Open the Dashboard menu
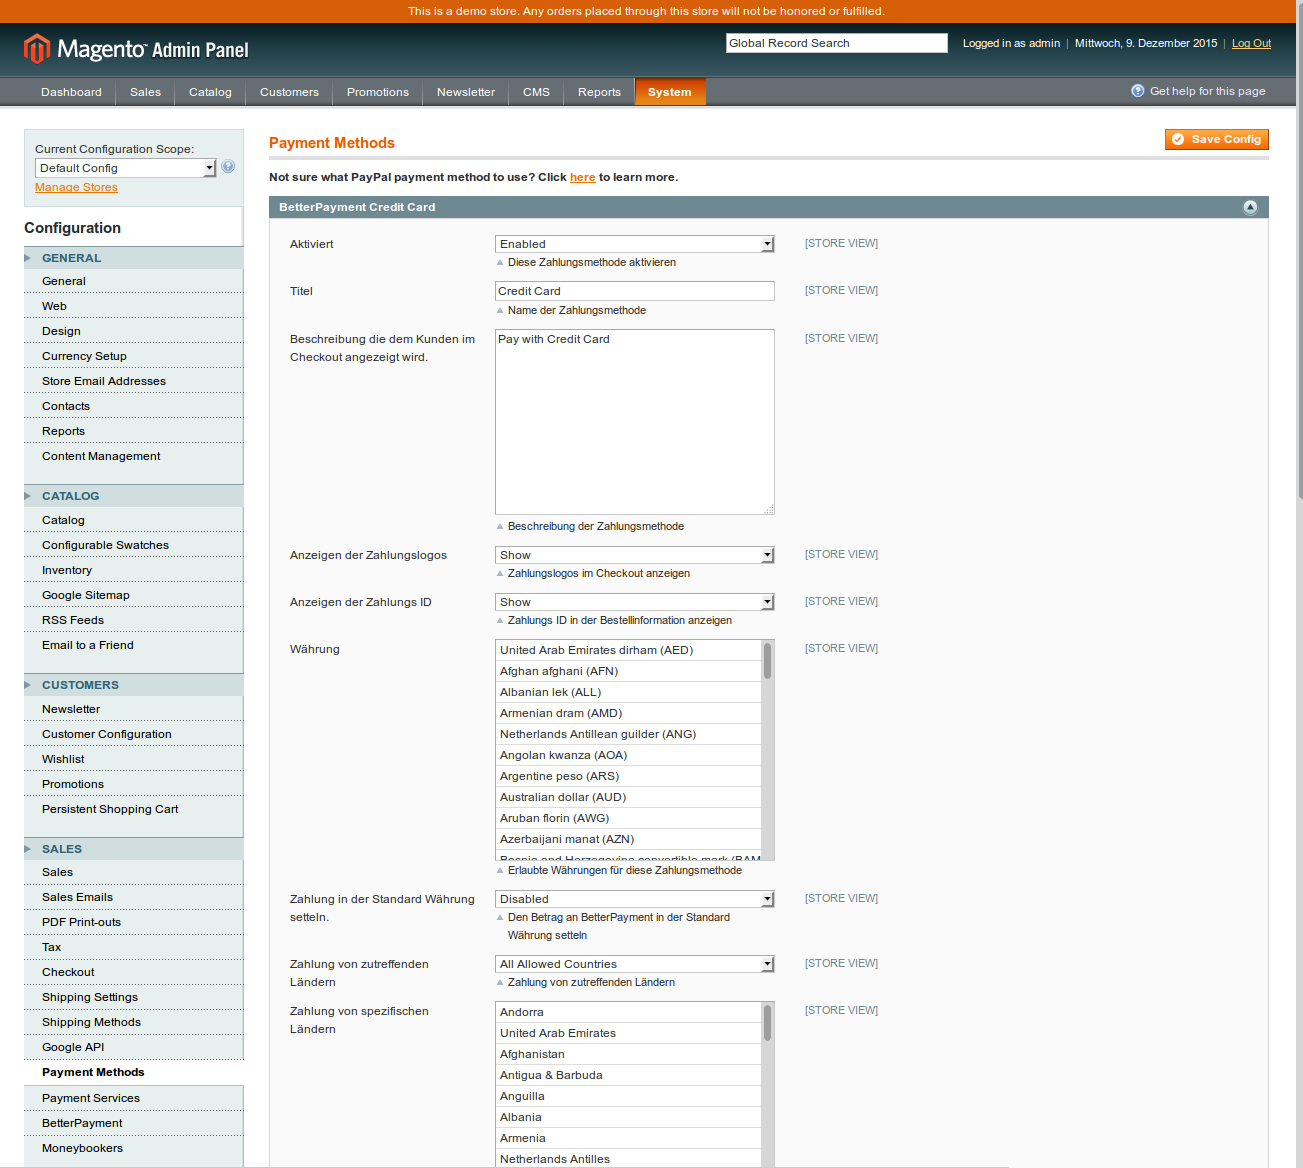 coord(71,92)
